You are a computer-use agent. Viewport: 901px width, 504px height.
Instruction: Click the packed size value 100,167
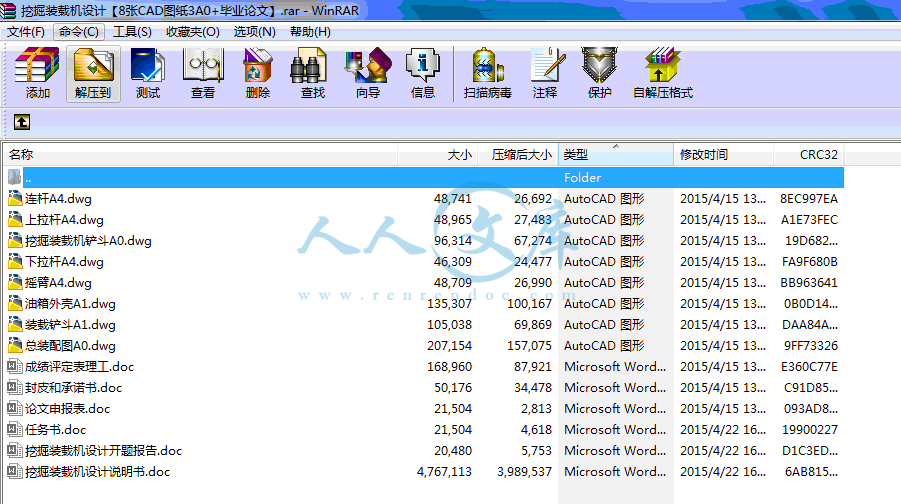[x=529, y=304]
